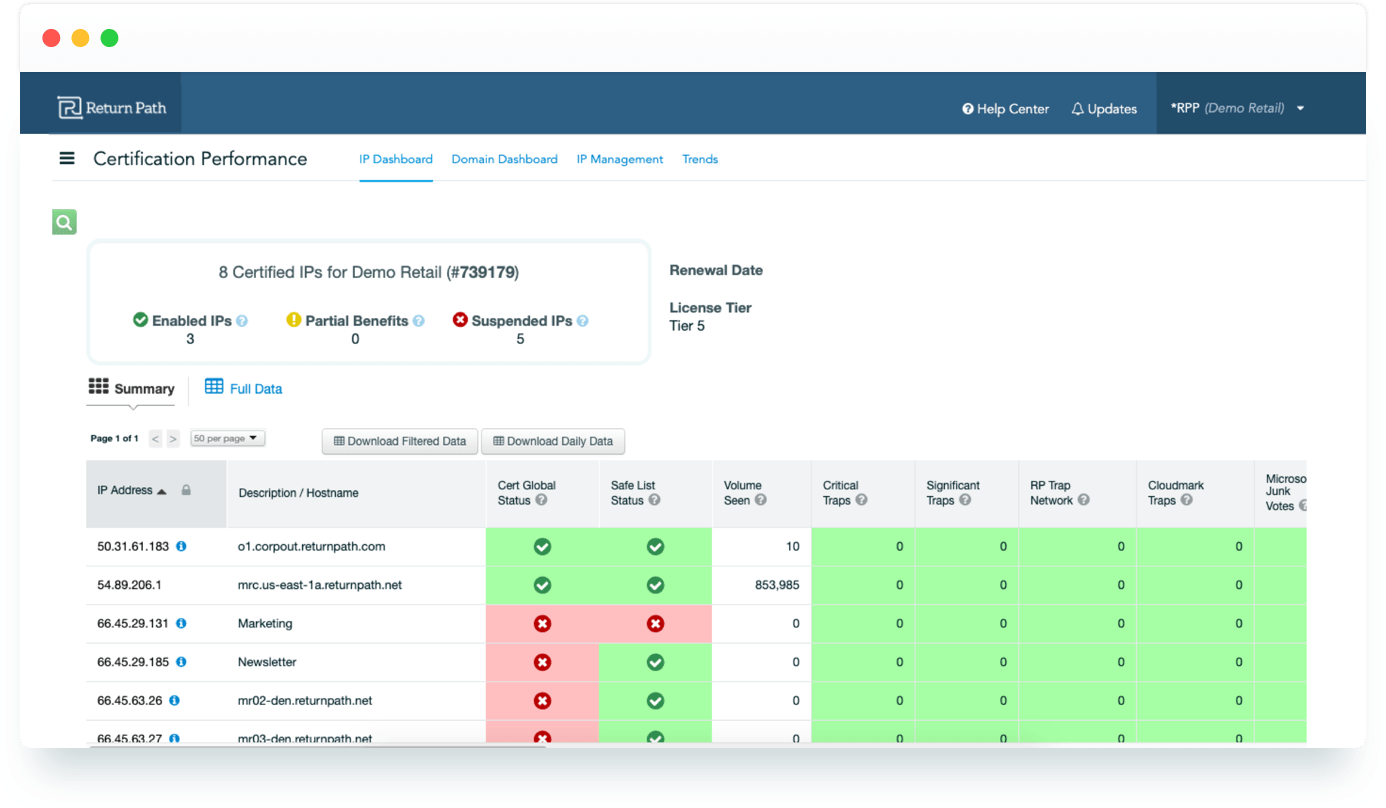Click Download Filtered Data button
Screen dimensions: 1386x808
coord(400,441)
